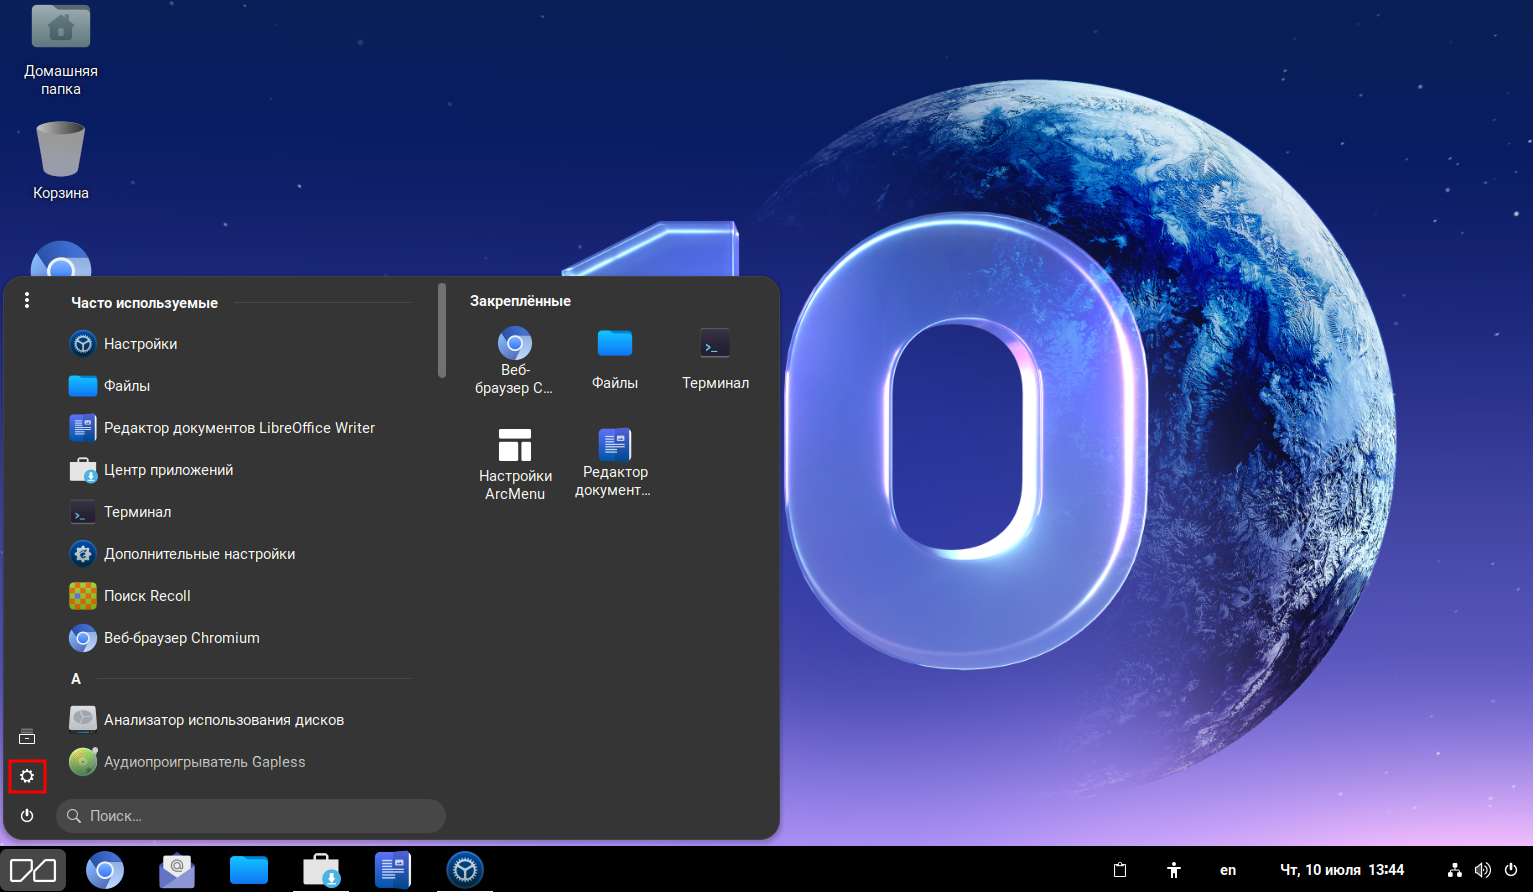Screen dimensions: 1533x892
Task: Switch keyboard layout indicator en
Action: (x=1228, y=870)
